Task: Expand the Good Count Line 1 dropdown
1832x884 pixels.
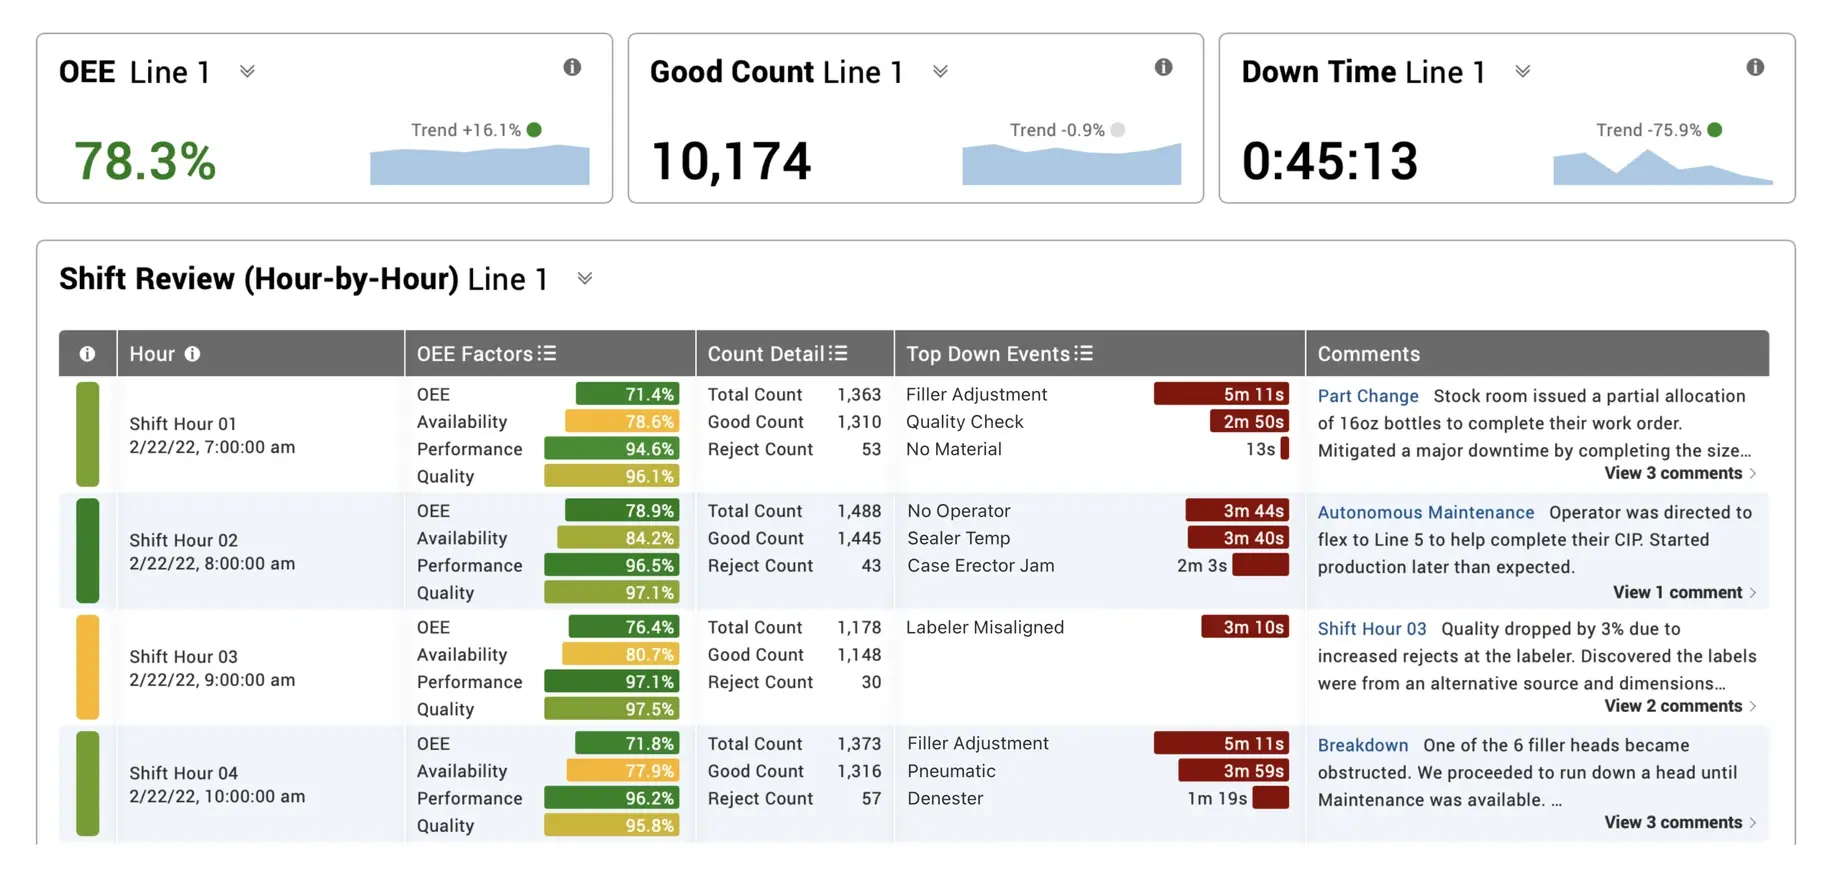Action: [940, 72]
